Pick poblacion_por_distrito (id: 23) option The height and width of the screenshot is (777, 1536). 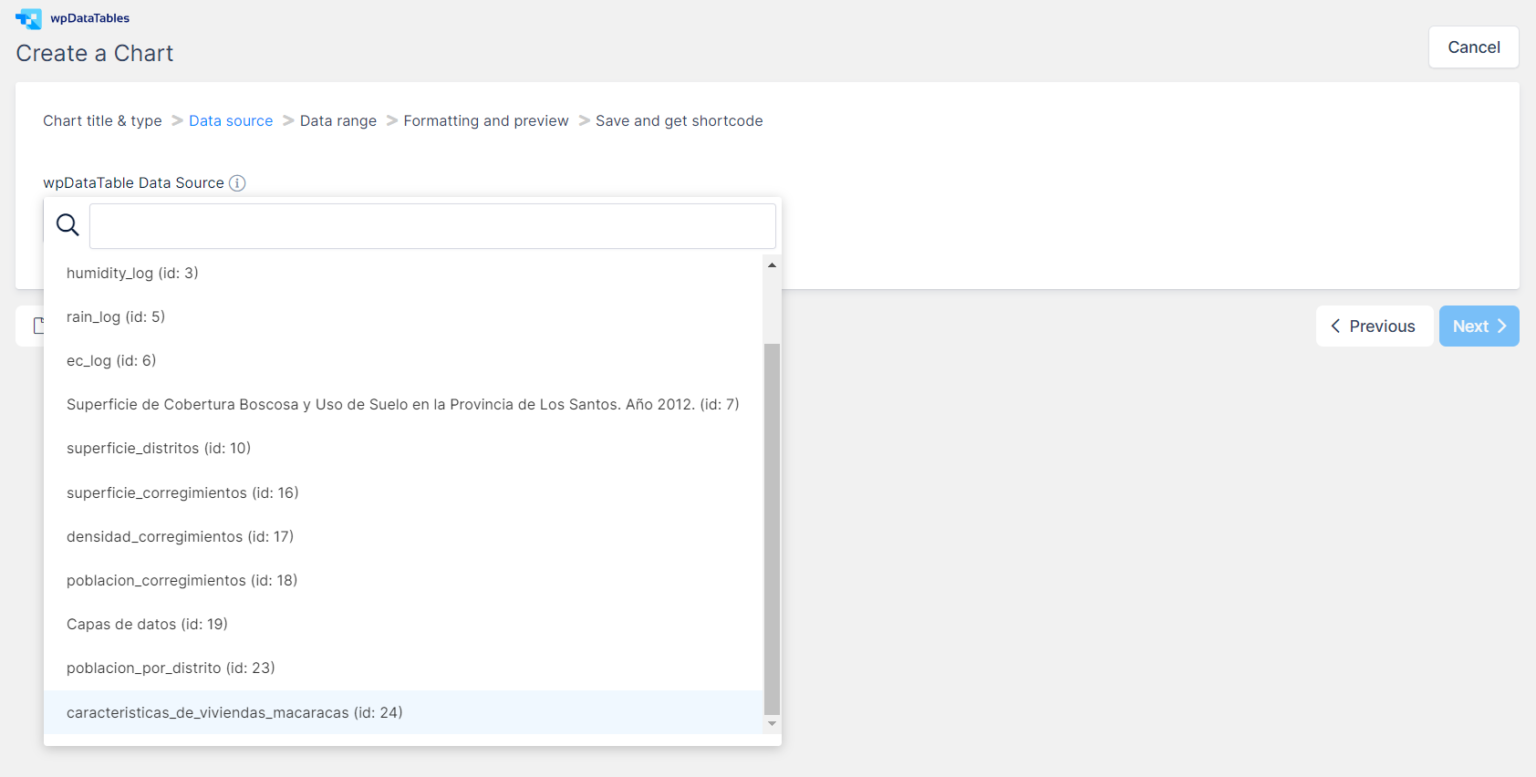[x=170, y=668]
